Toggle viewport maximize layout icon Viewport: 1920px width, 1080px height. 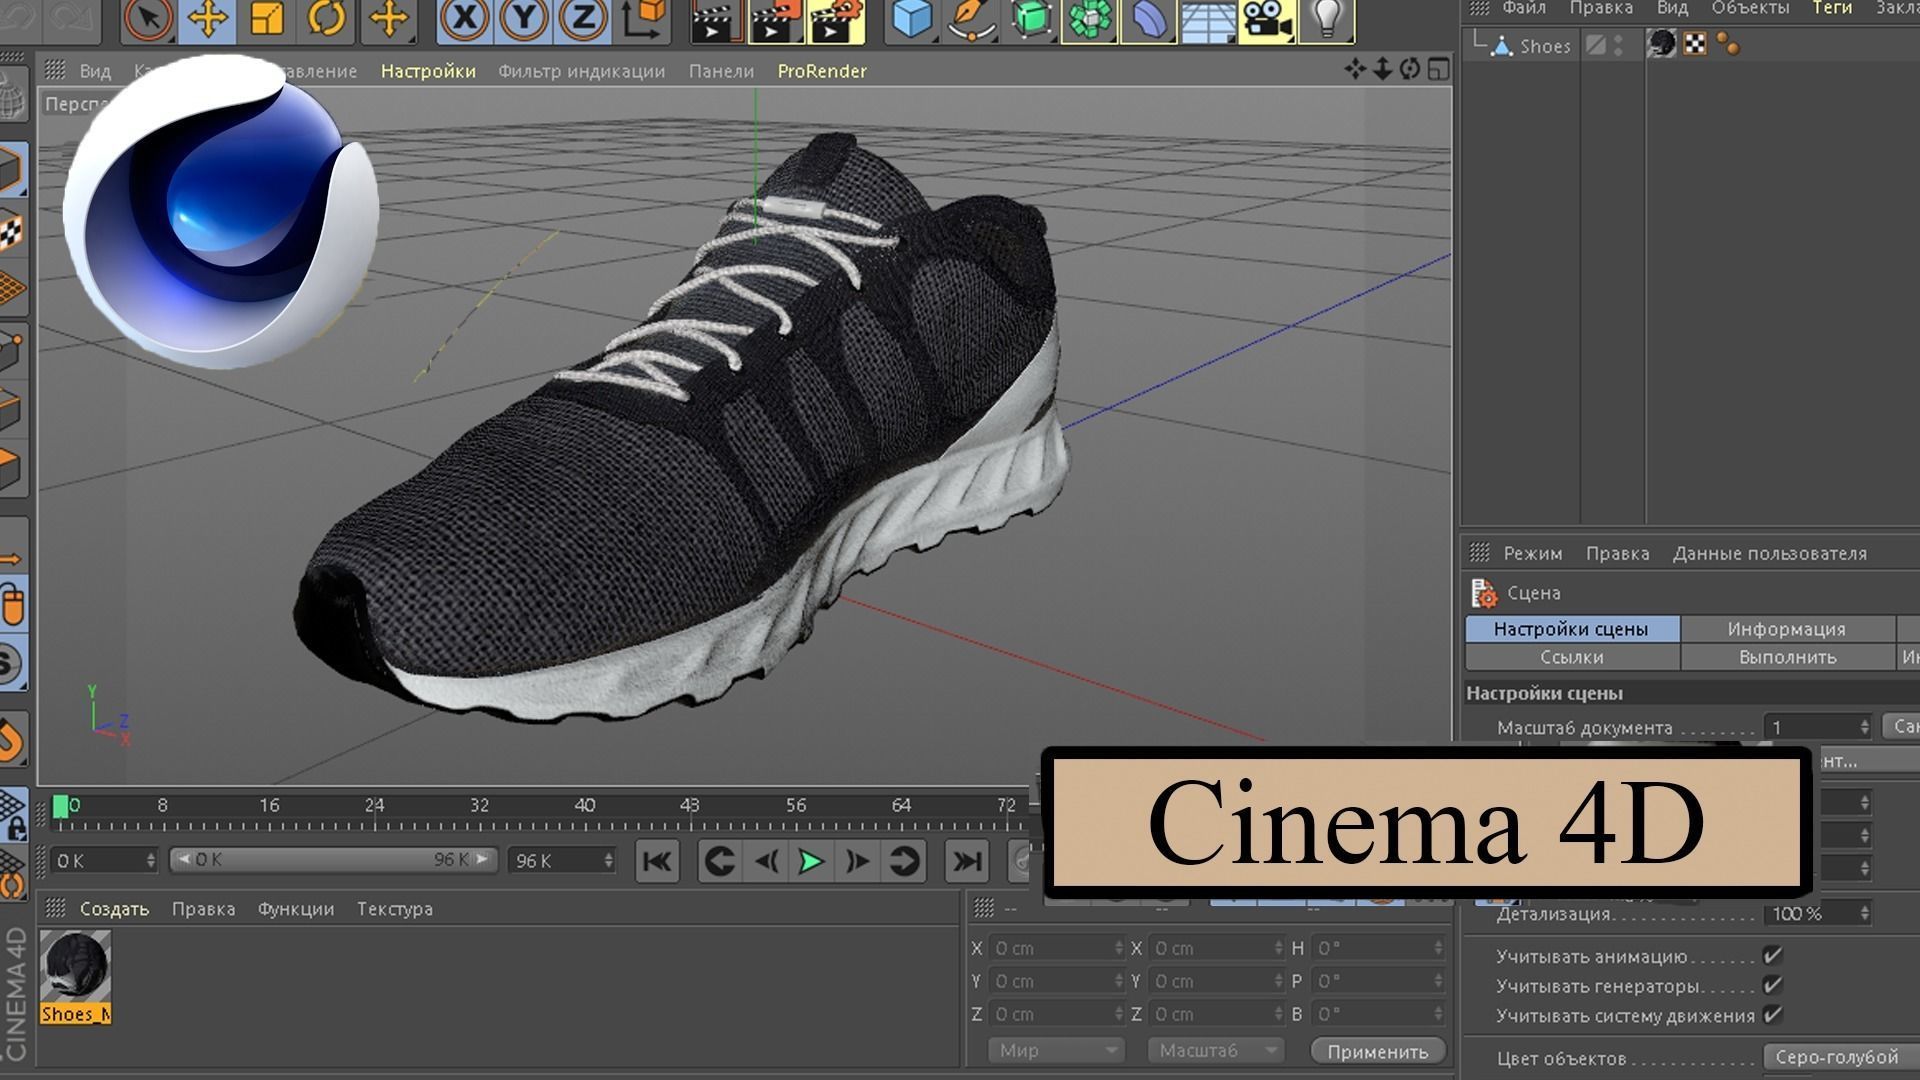(x=1438, y=69)
